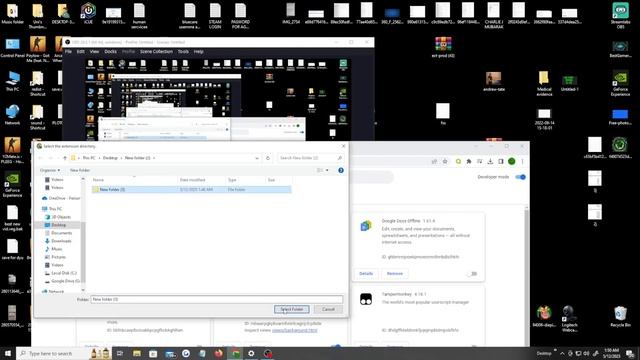The height and width of the screenshot is (360, 640).
Task: Open Recycle Bin on the desktop
Action: pos(620,316)
